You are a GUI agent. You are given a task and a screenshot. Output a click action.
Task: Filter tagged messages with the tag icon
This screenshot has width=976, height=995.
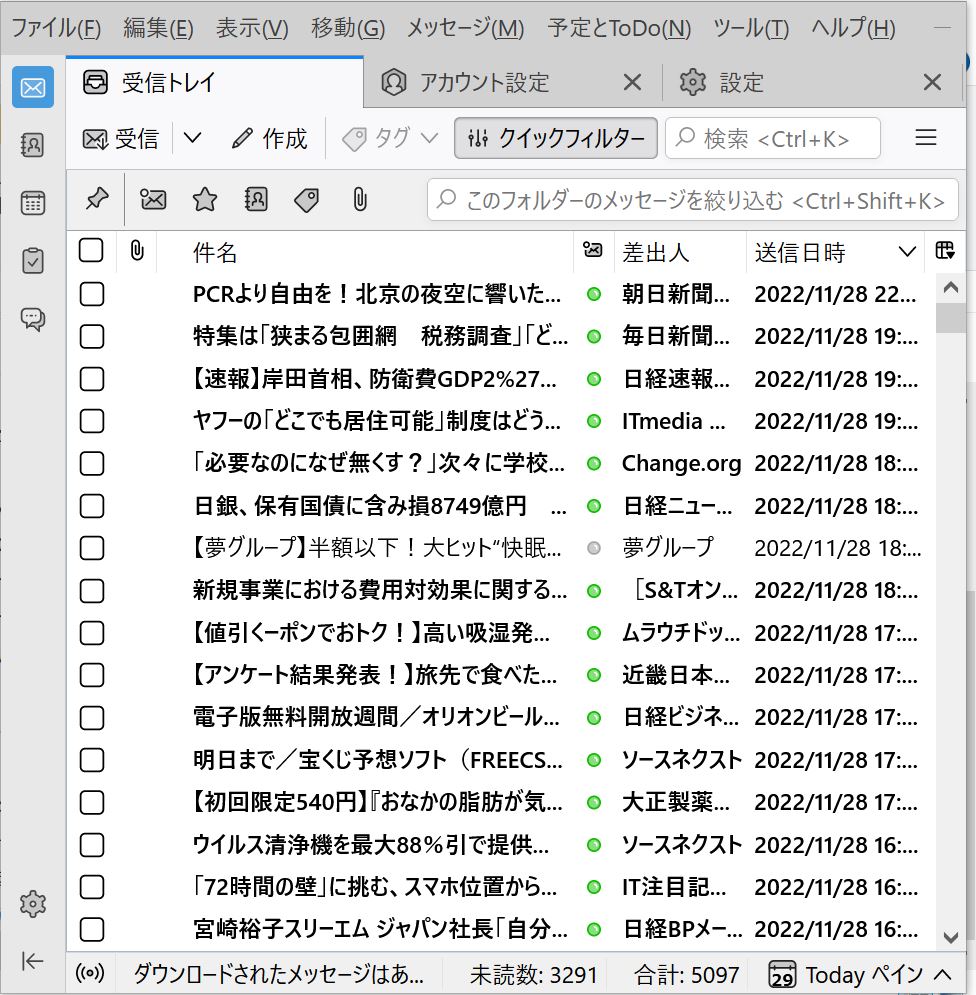(x=307, y=200)
